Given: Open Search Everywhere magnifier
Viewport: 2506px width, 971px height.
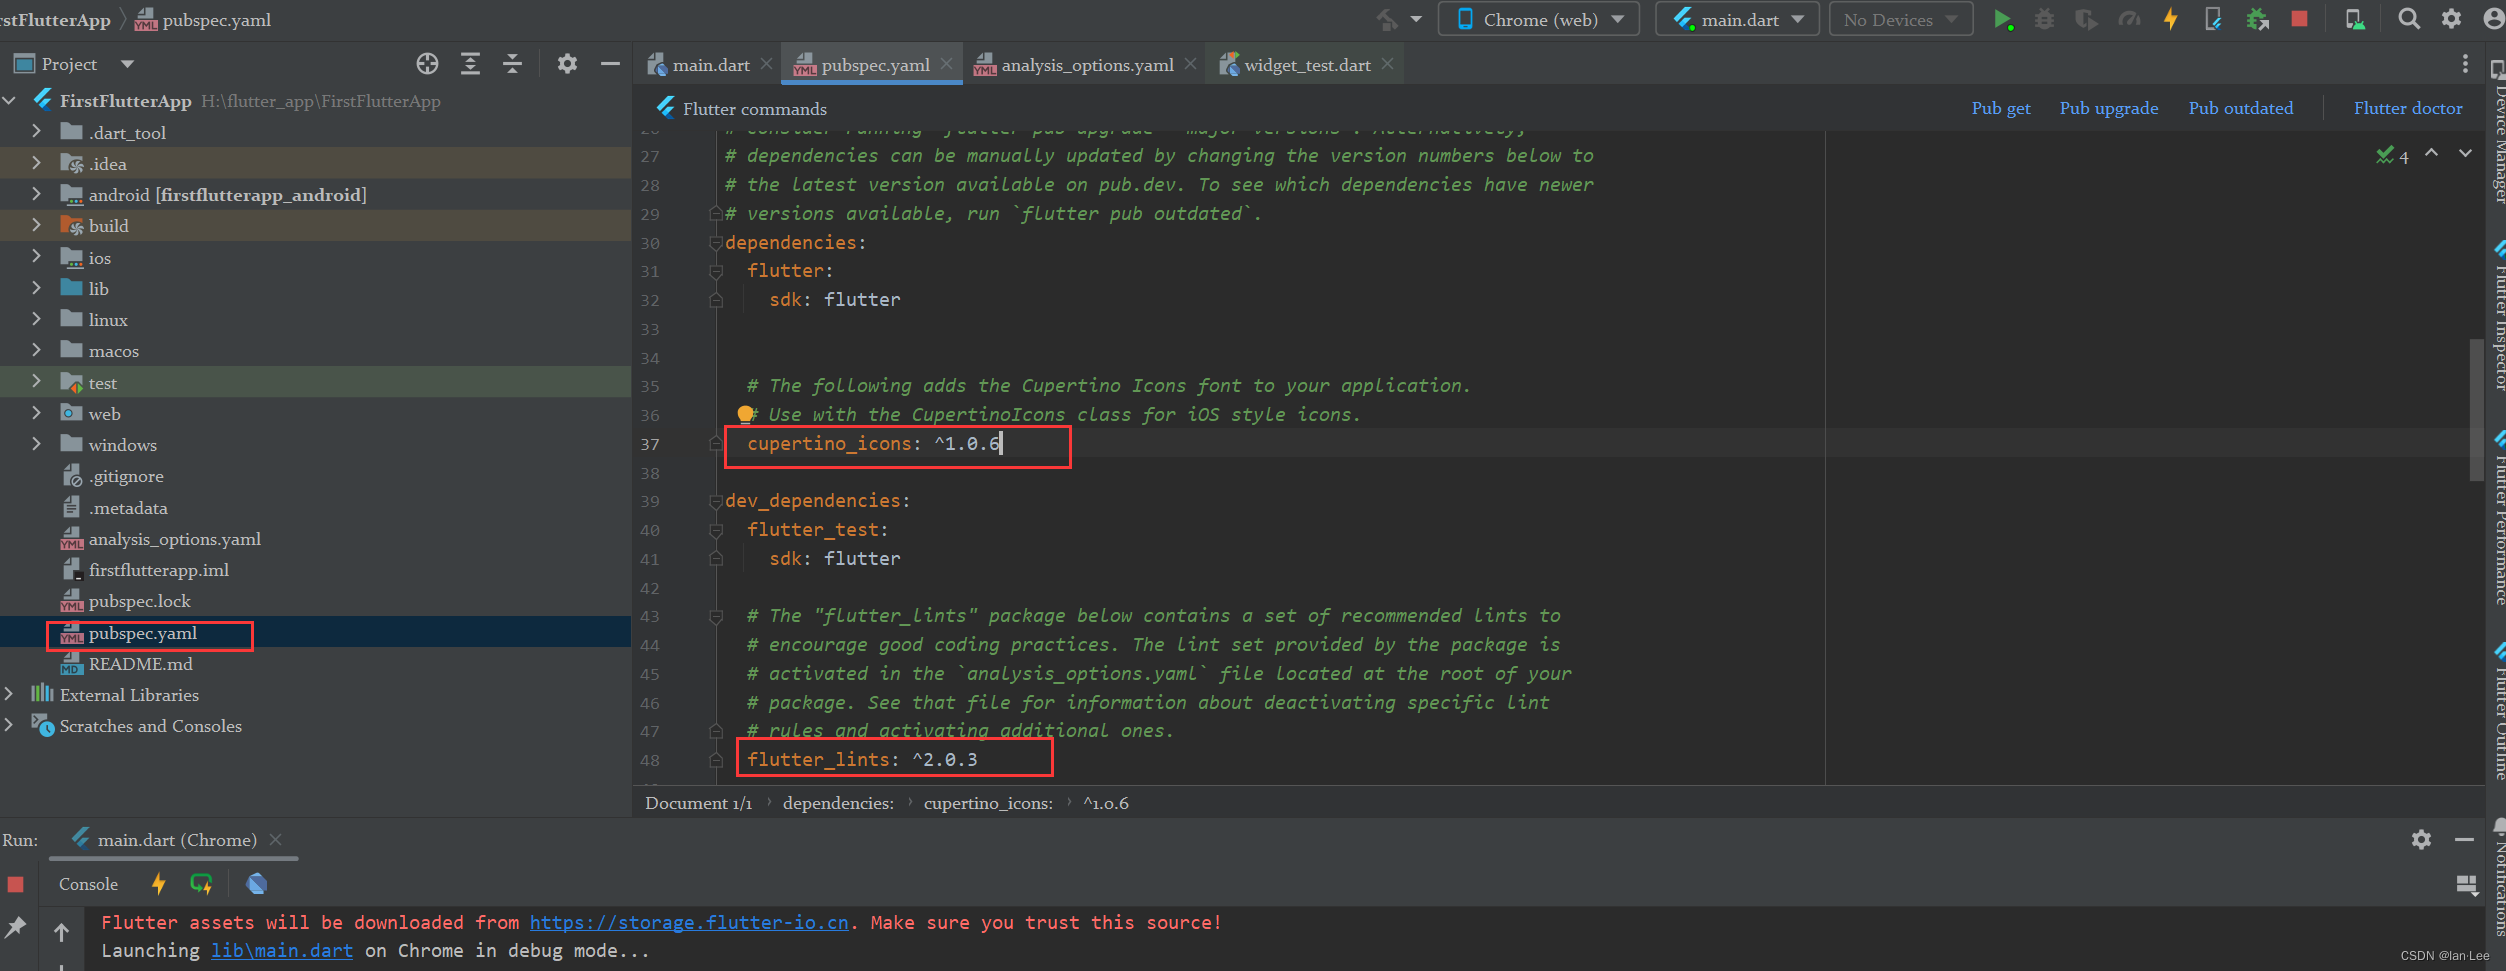Looking at the screenshot, I should point(2410,18).
